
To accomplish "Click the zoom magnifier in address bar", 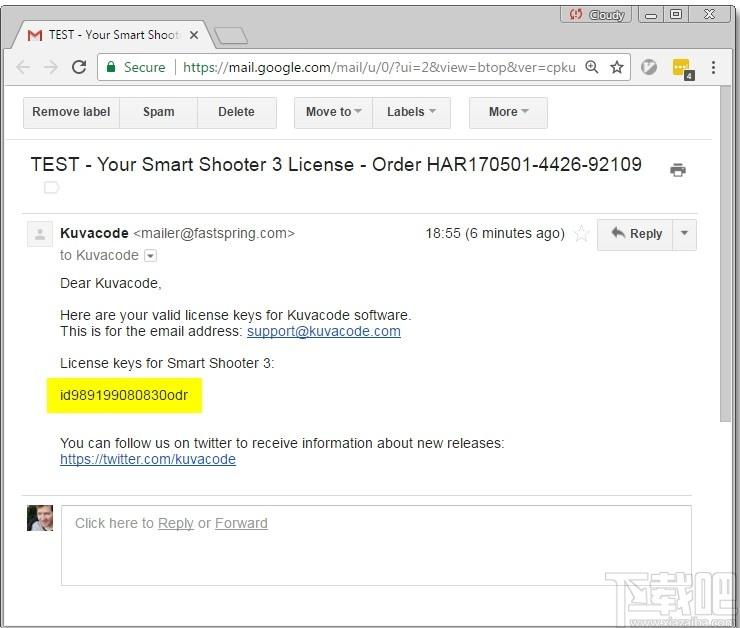I will (x=592, y=67).
